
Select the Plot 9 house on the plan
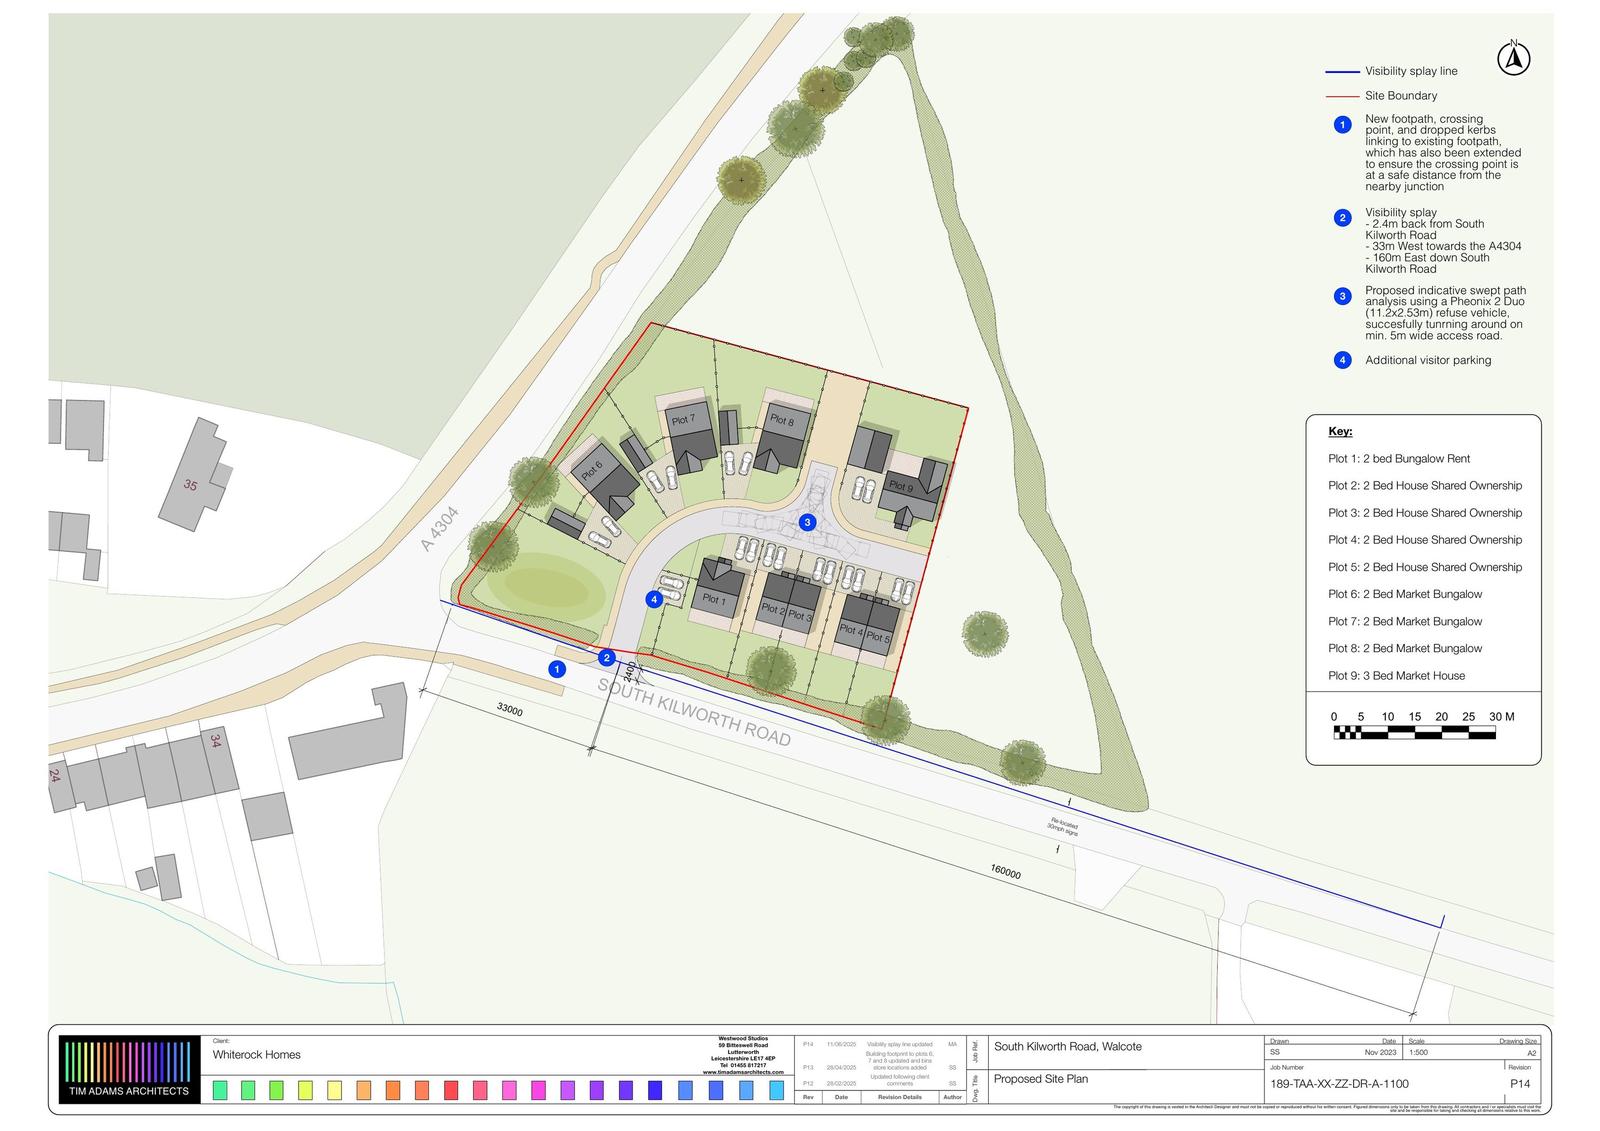point(912,490)
